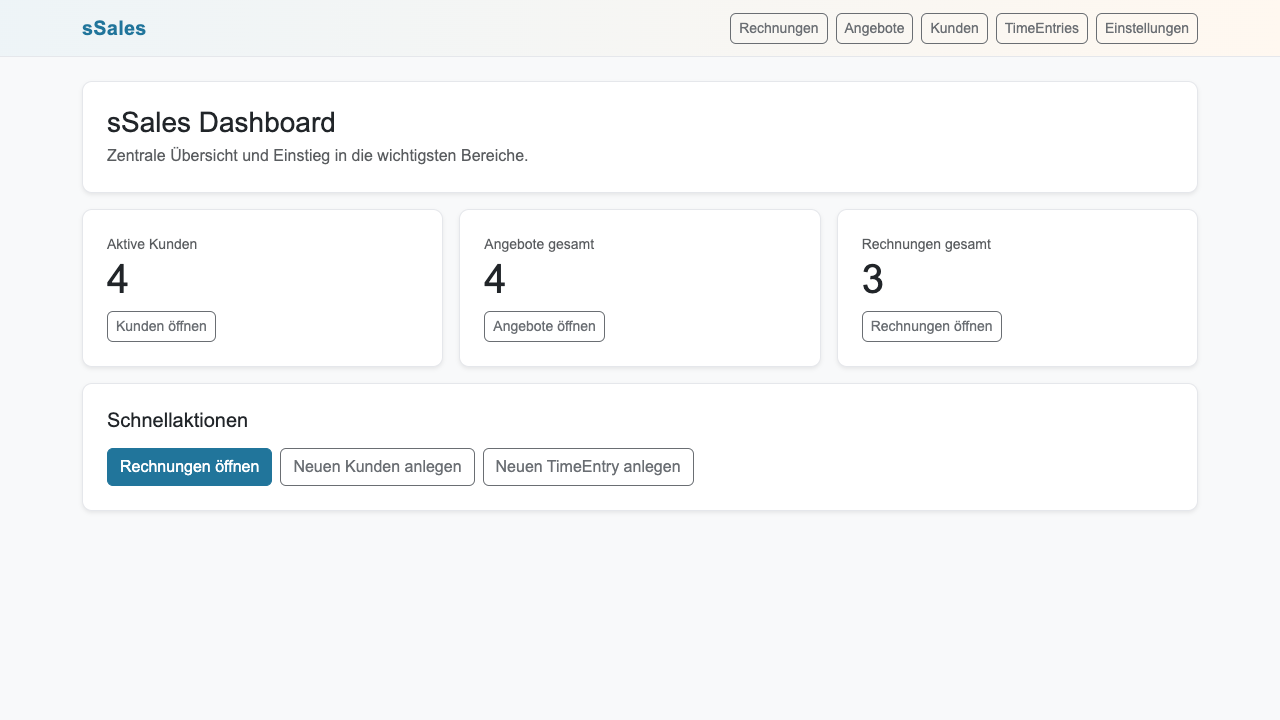
Task: Select Neuen Kunden anlegen
Action: point(377,467)
